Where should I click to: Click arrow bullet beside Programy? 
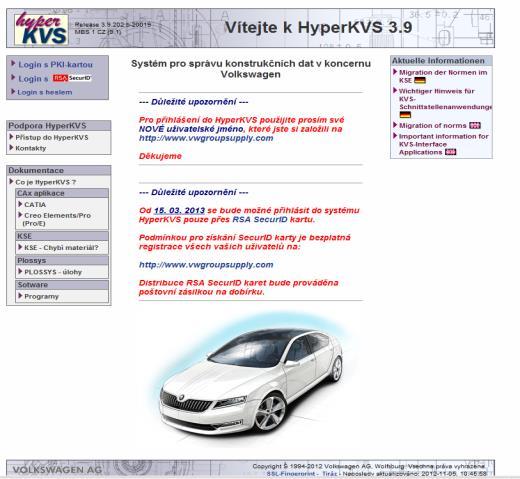(x=20, y=296)
